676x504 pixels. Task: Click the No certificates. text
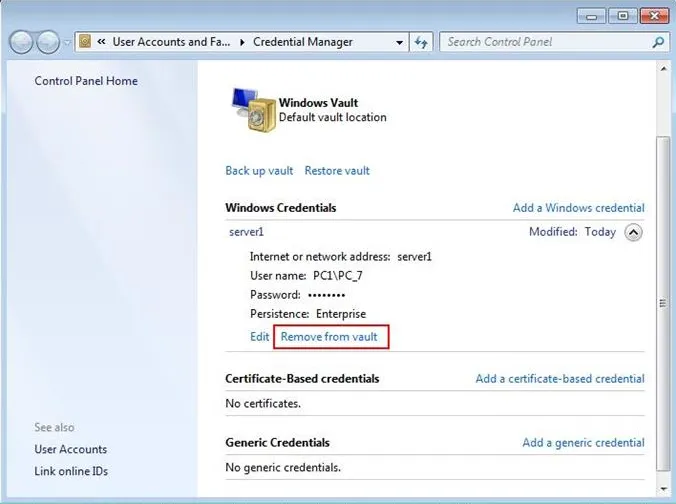coord(263,404)
